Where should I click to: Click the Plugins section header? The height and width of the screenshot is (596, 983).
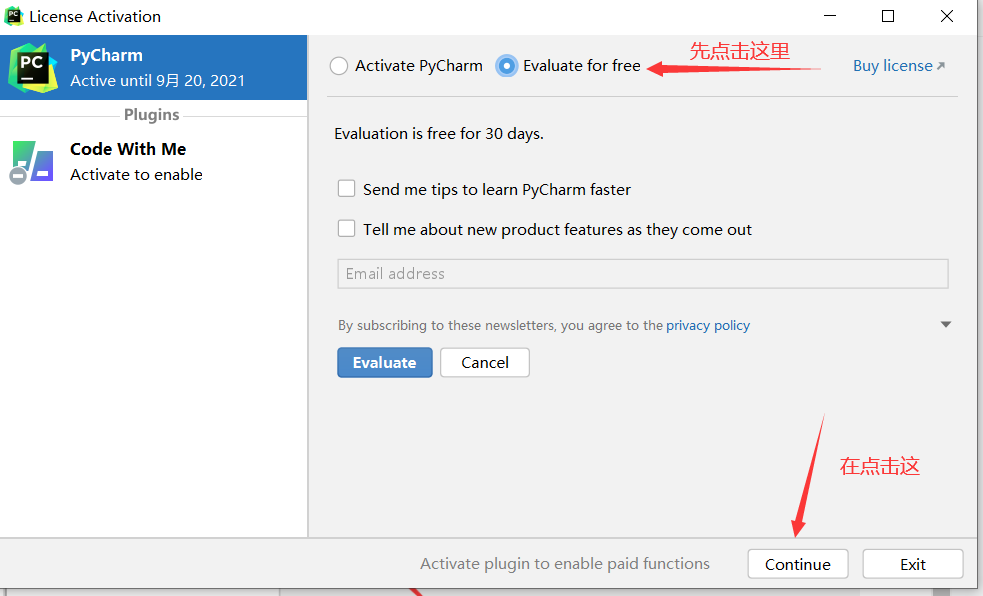pos(152,115)
